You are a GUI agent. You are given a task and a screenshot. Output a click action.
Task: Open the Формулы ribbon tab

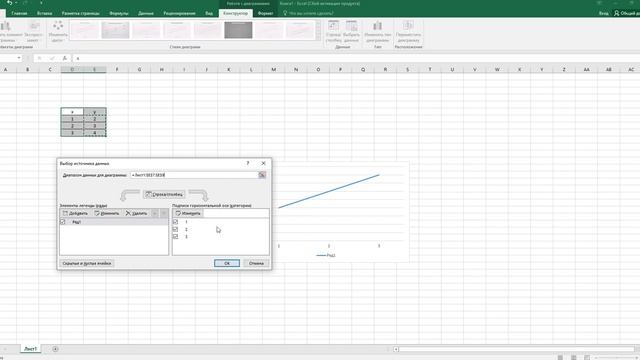pos(119,13)
